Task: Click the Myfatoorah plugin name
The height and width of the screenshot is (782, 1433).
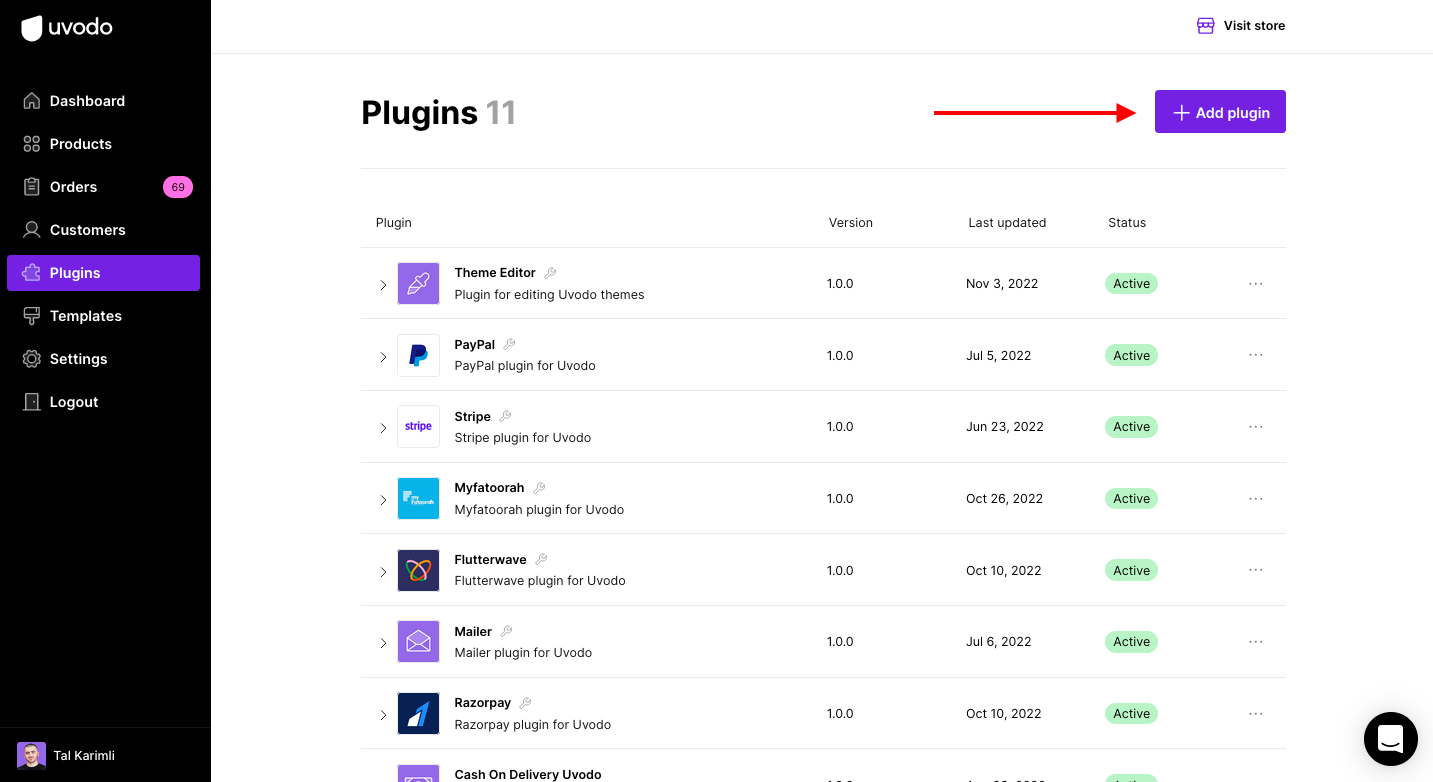Action: (x=489, y=488)
